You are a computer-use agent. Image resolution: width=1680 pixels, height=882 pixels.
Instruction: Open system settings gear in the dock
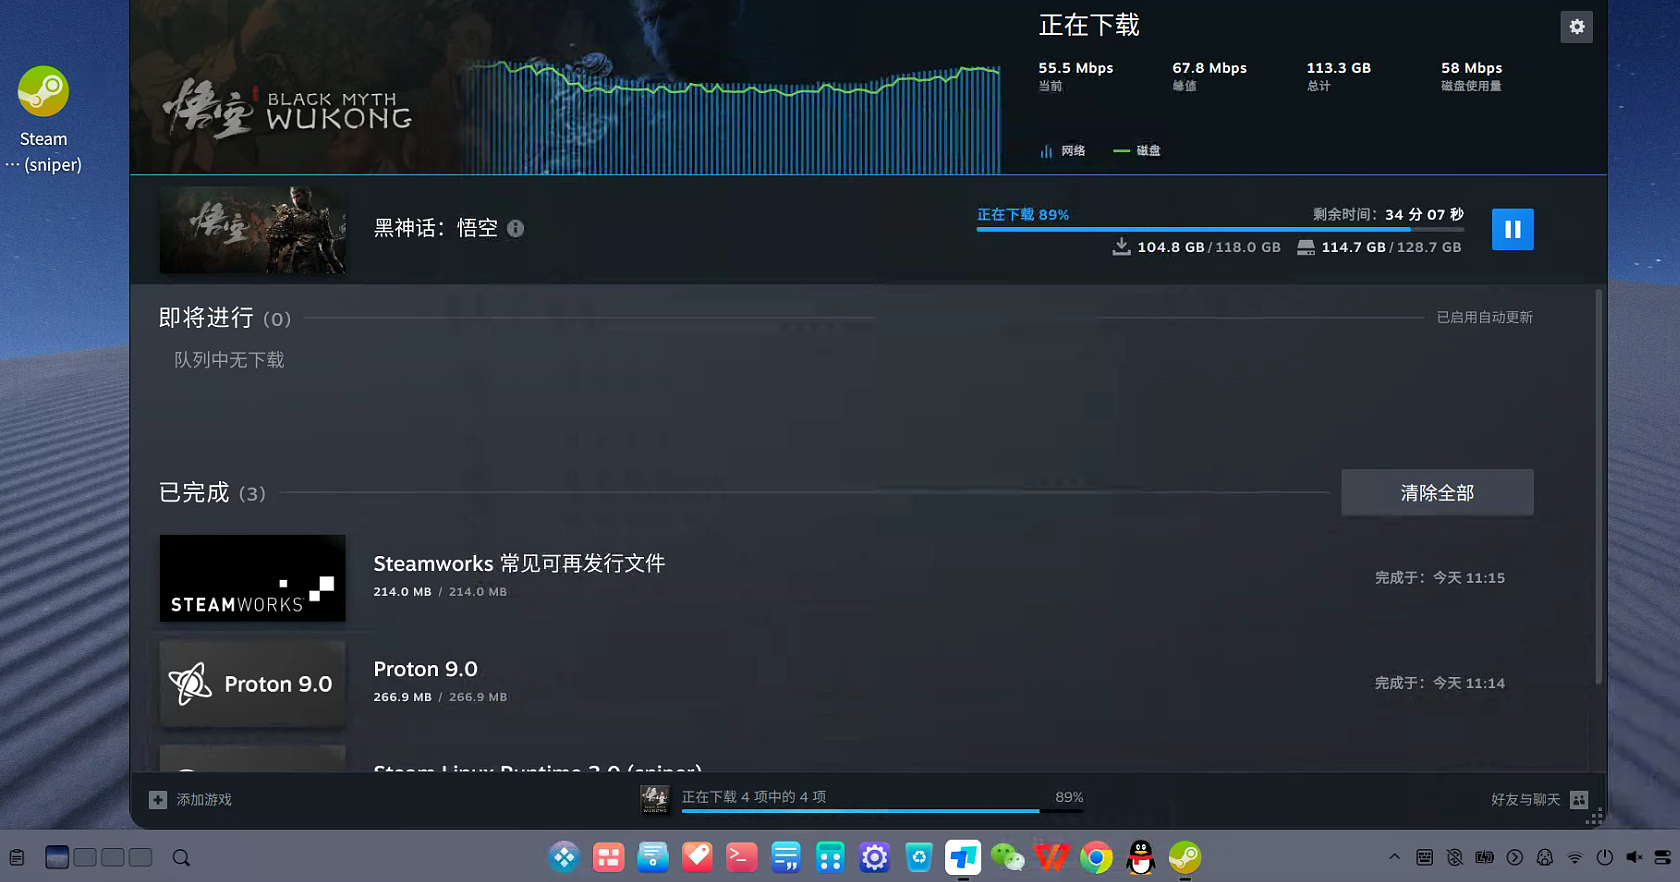pos(874,857)
